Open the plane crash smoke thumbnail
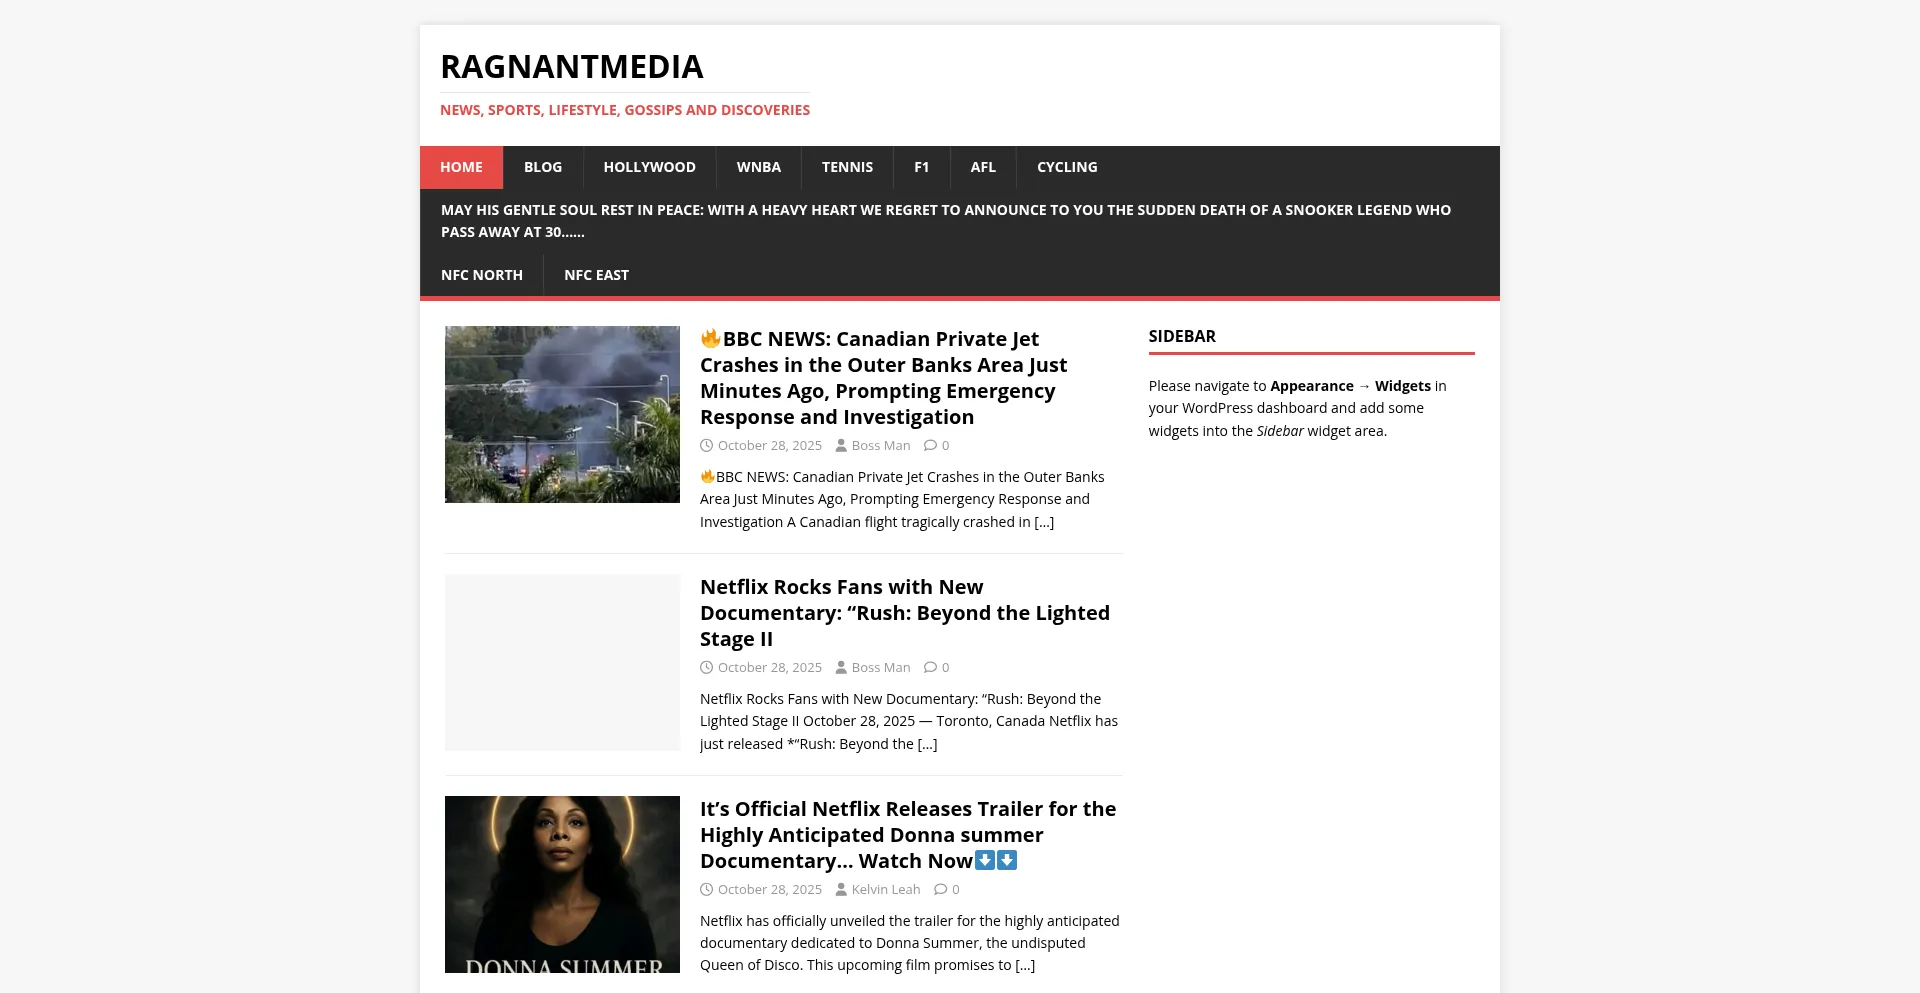The image size is (1920, 993). click(x=562, y=414)
